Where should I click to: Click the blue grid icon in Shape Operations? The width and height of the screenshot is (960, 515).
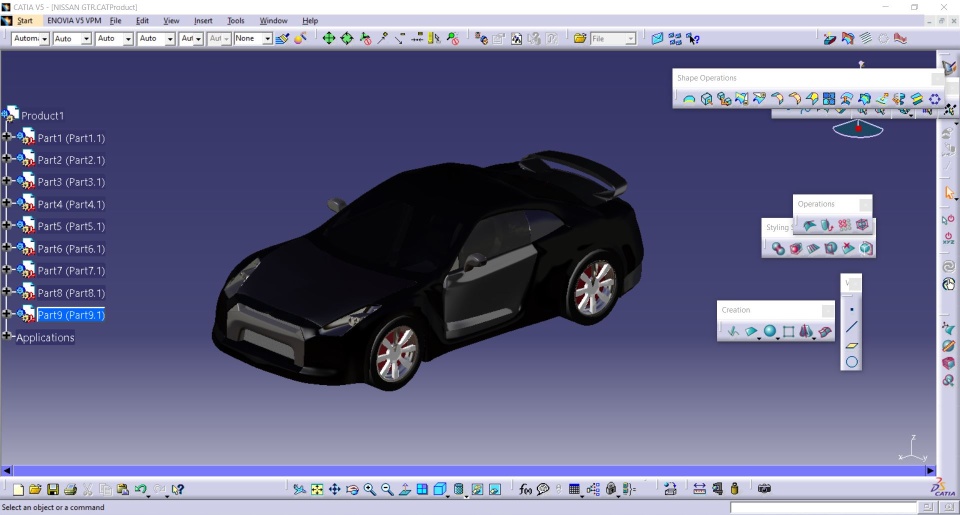coord(829,99)
